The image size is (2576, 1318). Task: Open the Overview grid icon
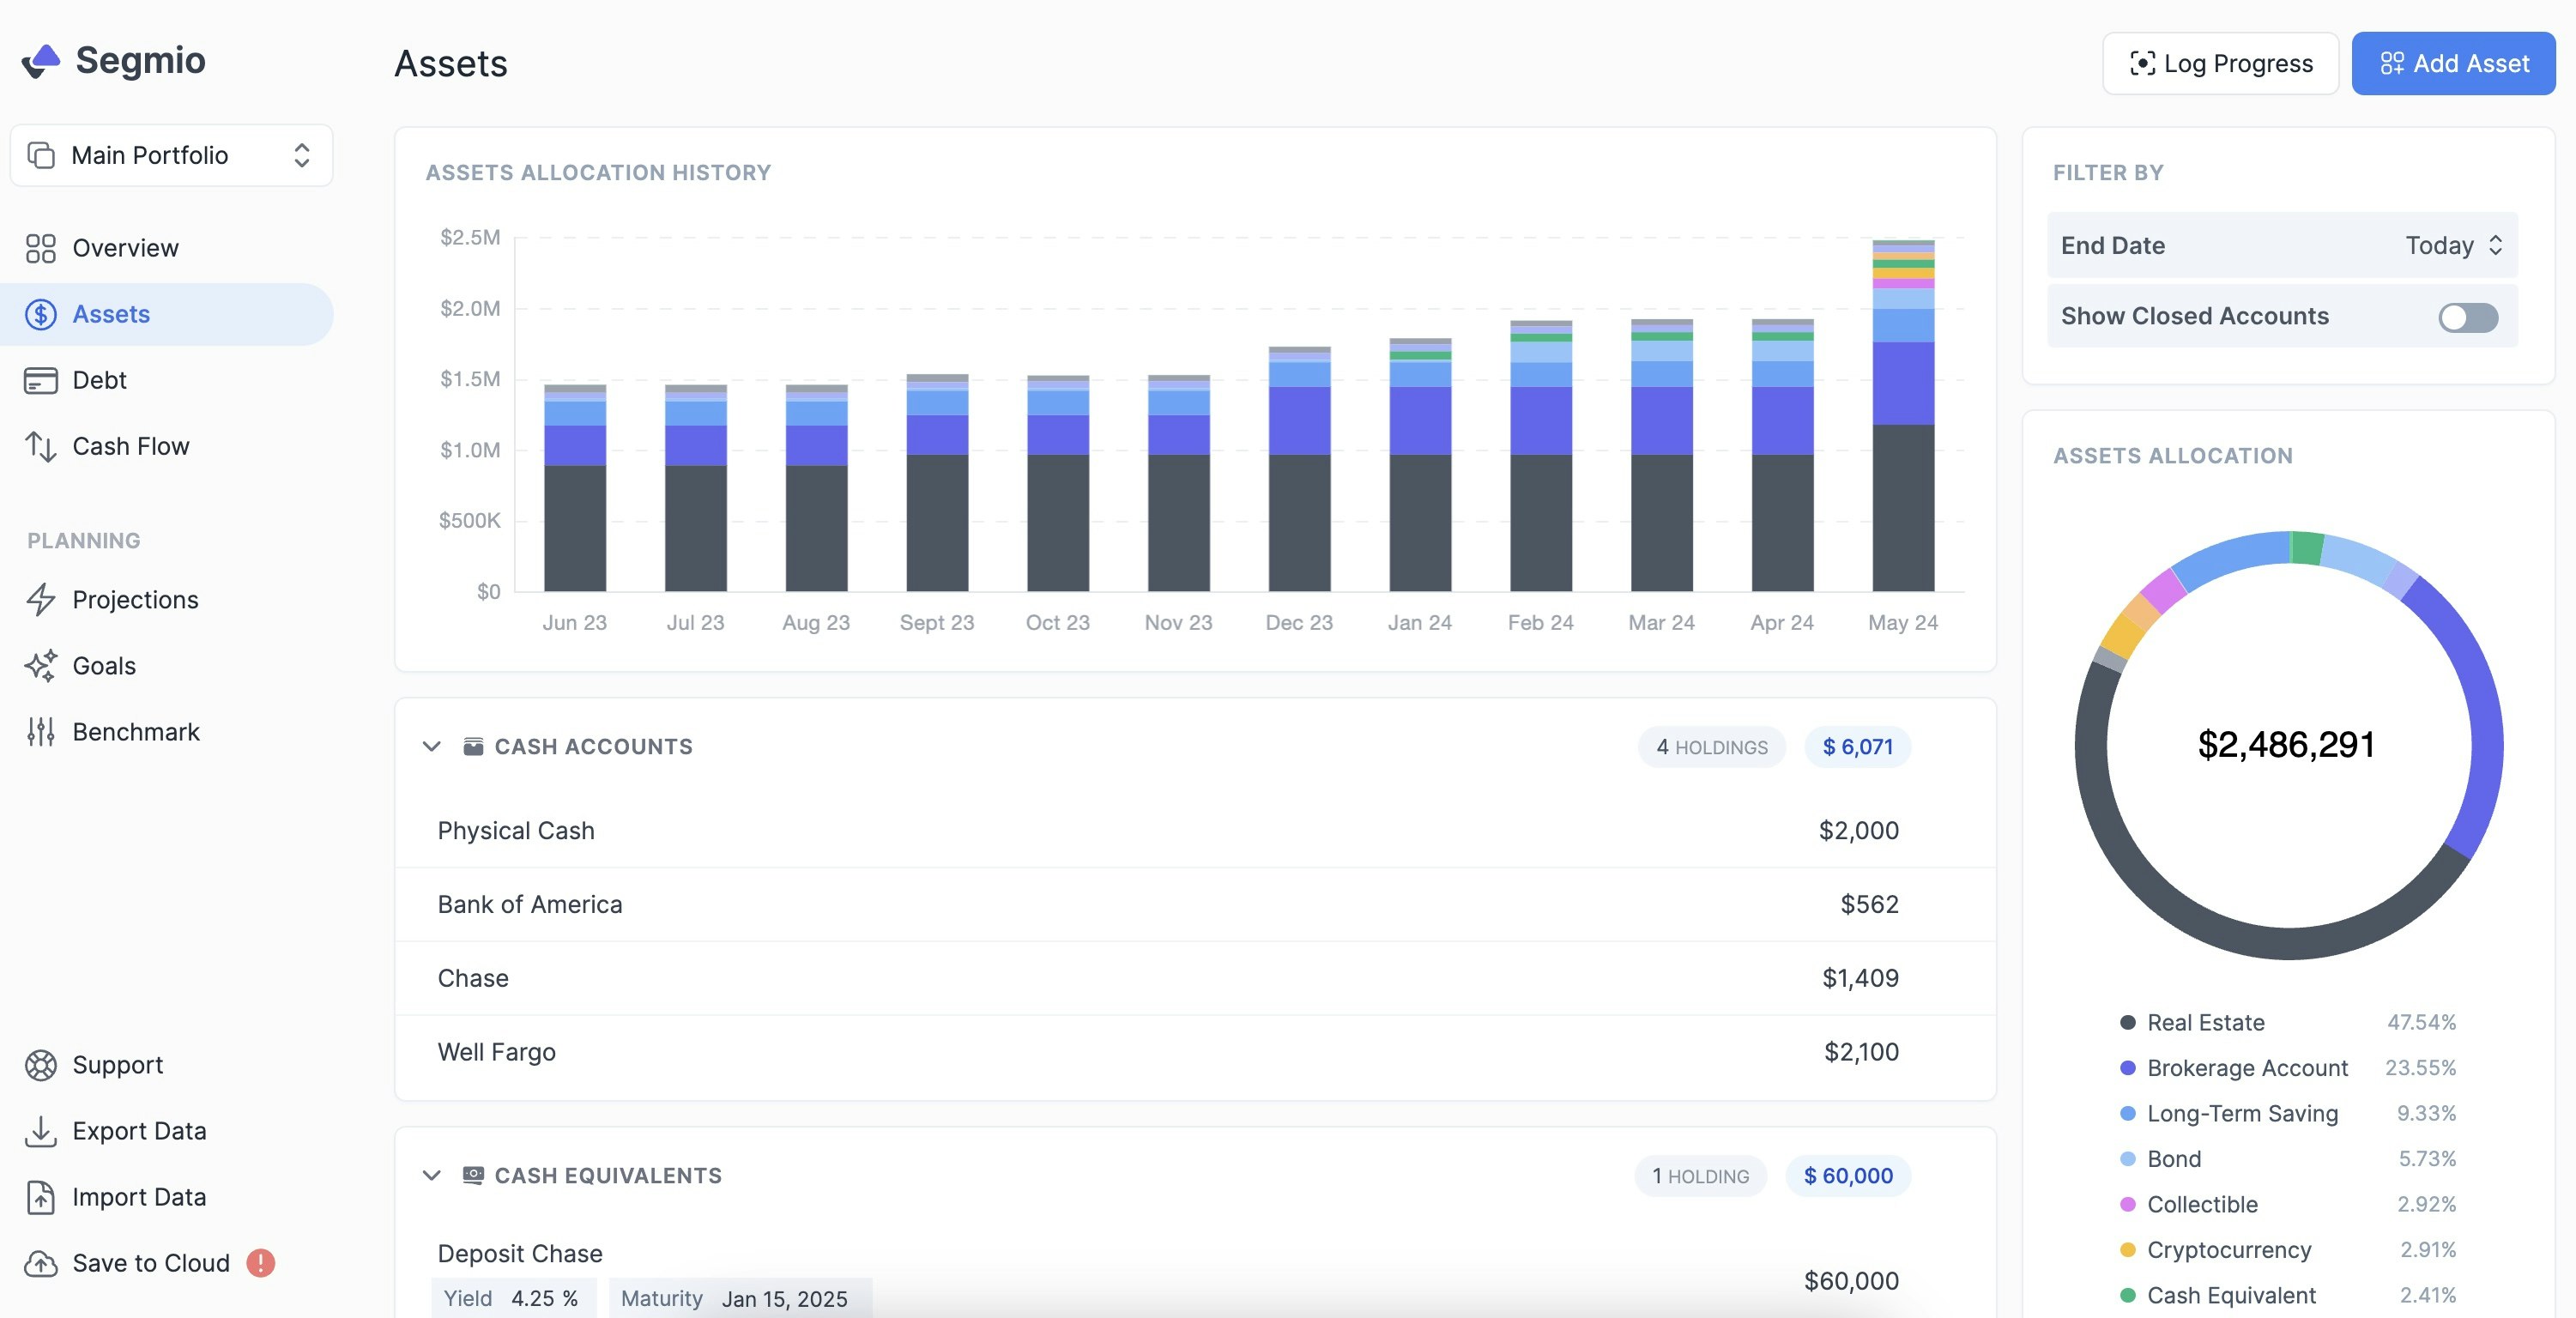pos(40,248)
